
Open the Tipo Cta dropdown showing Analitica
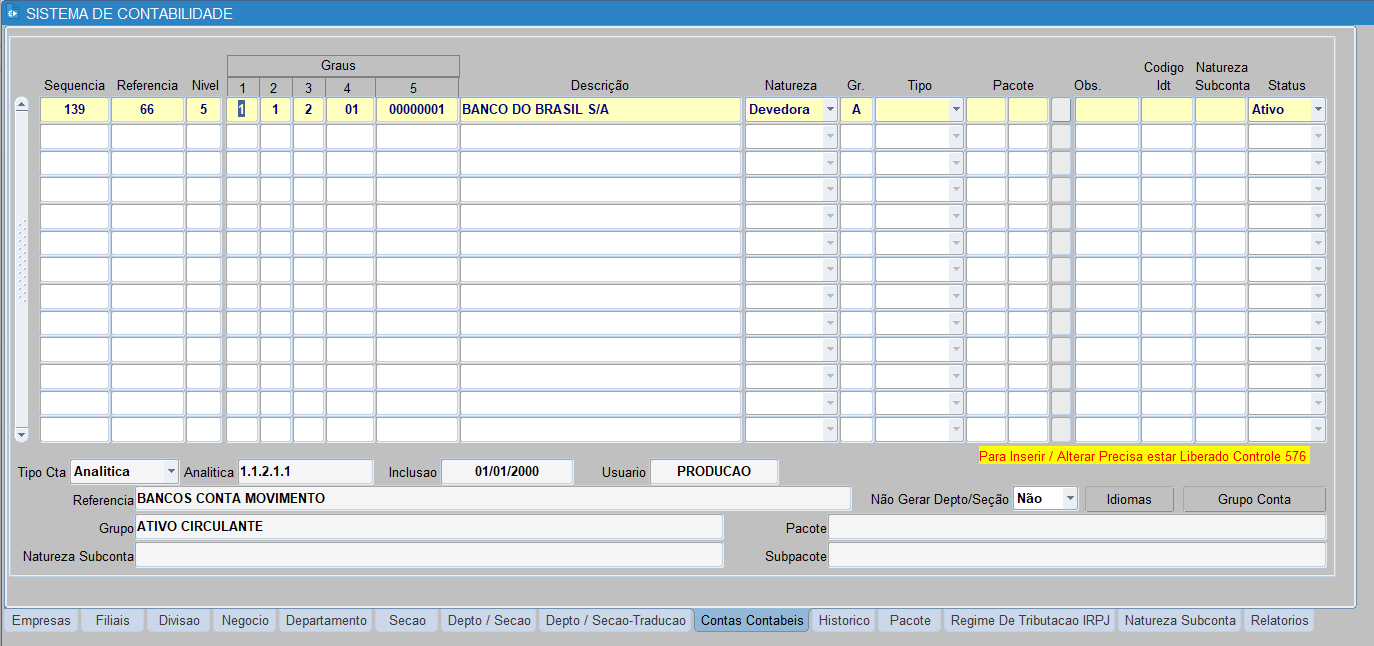click(x=170, y=471)
